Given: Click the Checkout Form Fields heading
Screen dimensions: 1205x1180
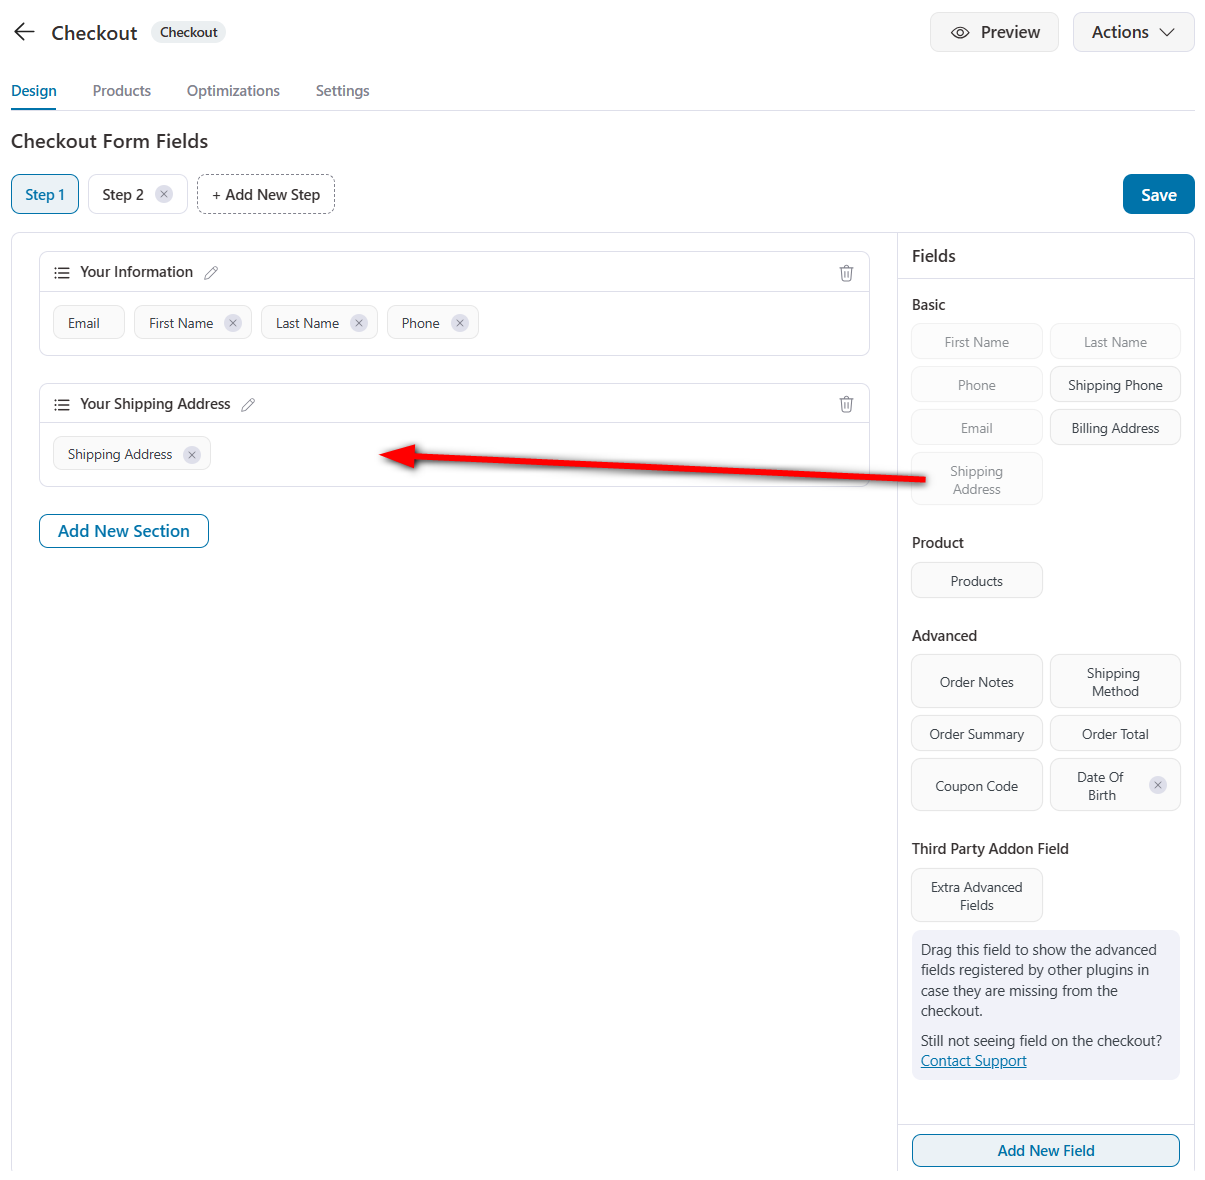Looking at the screenshot, I should (110, 141).
